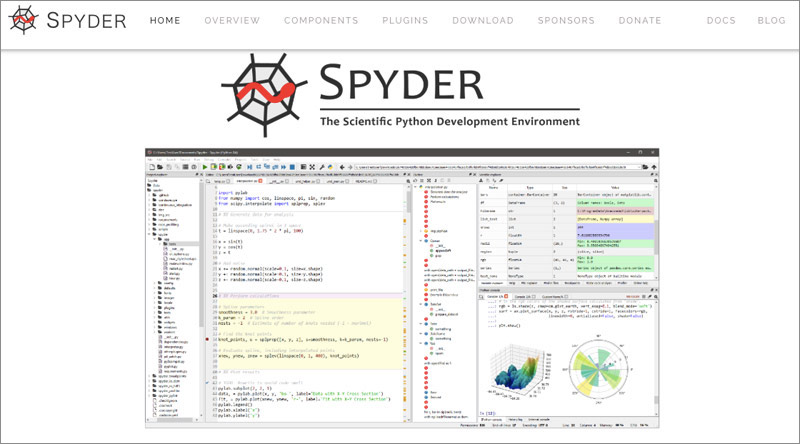
Task: Open the OVERVIEW section
Action: click(x=232, y=20)
